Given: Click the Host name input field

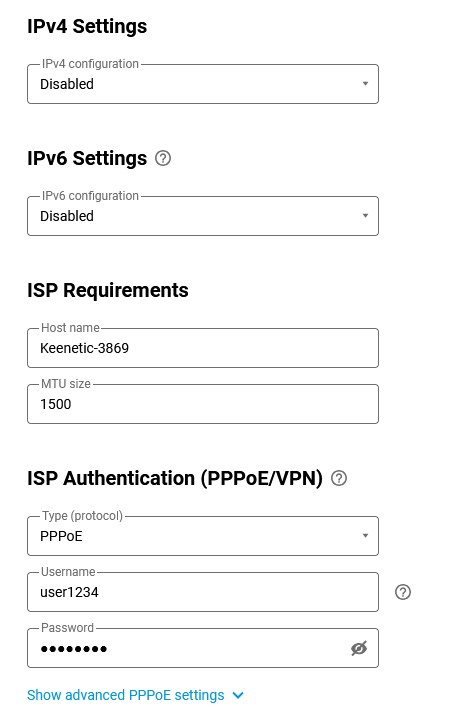Looking at the screenshot, I should point(203,348).
